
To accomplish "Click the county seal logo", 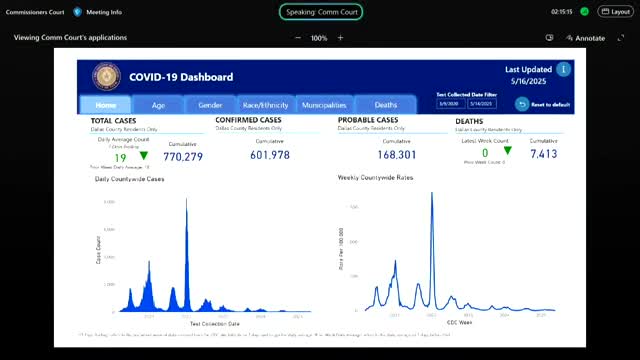I will coord(107,76).
